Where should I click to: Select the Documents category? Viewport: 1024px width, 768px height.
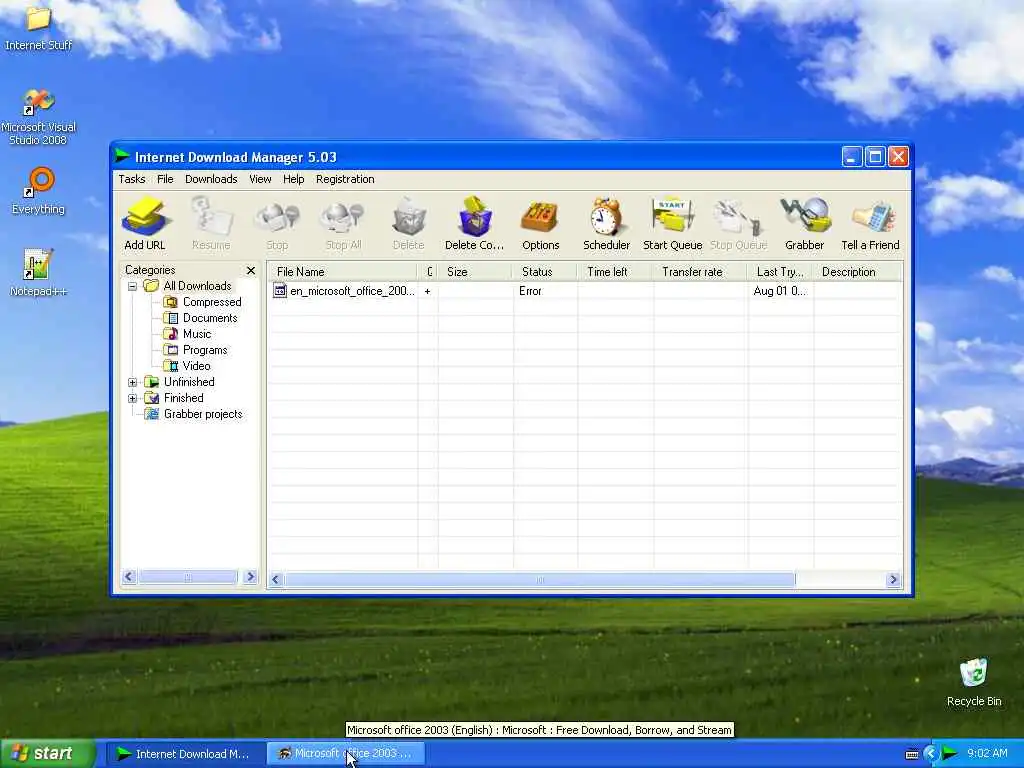tap(201, 318)
